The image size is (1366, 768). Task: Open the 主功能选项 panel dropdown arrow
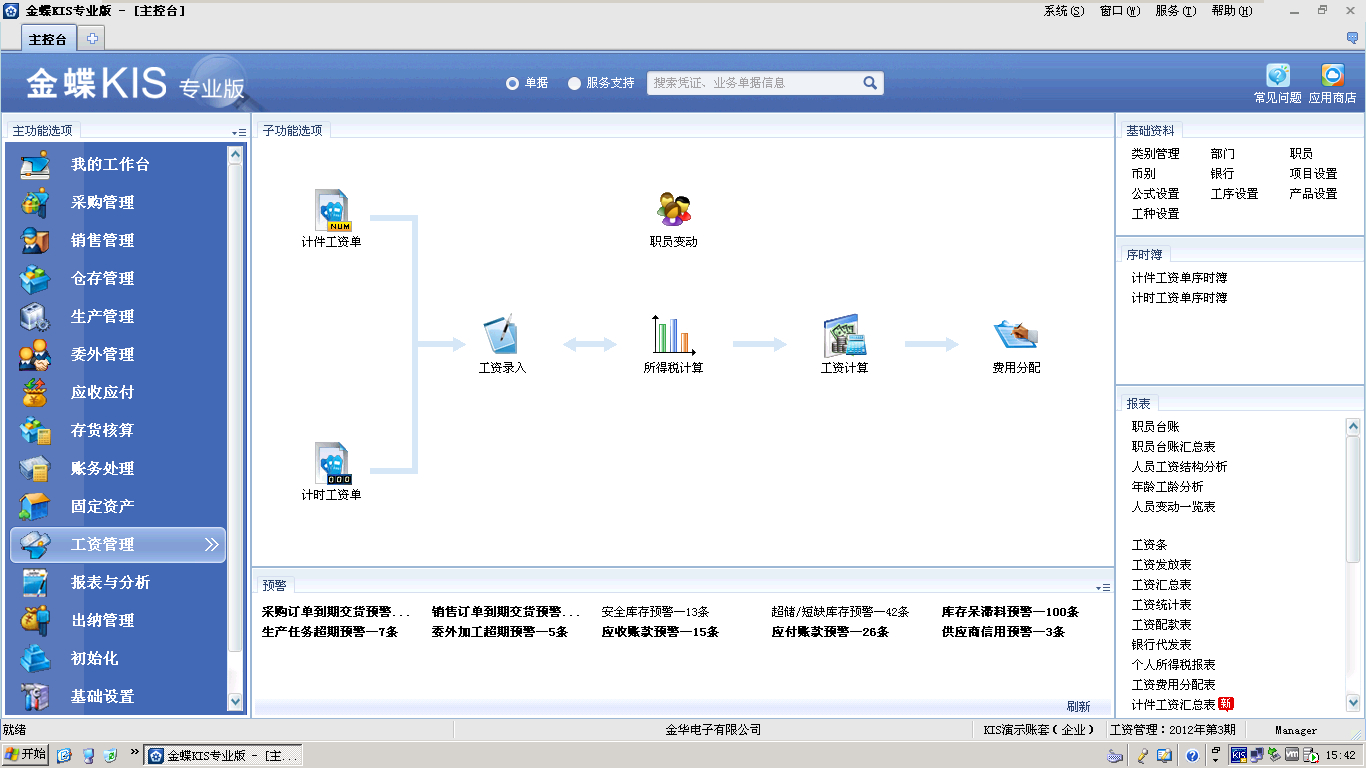pyautogui.click(x=238, y=132)
